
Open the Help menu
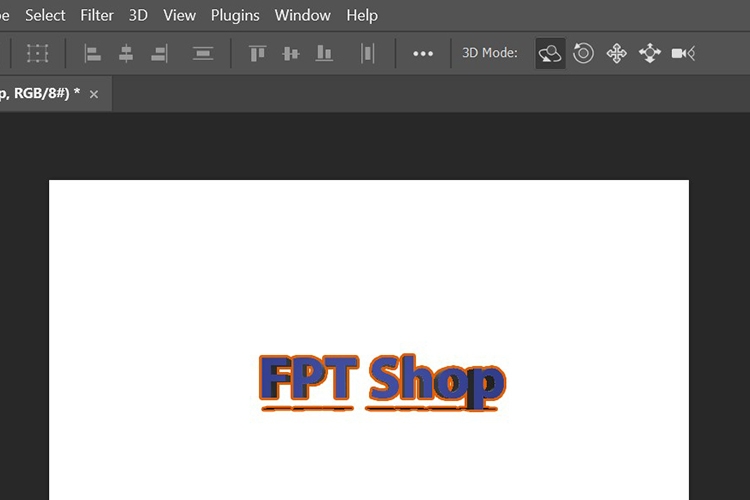(362, 15)
